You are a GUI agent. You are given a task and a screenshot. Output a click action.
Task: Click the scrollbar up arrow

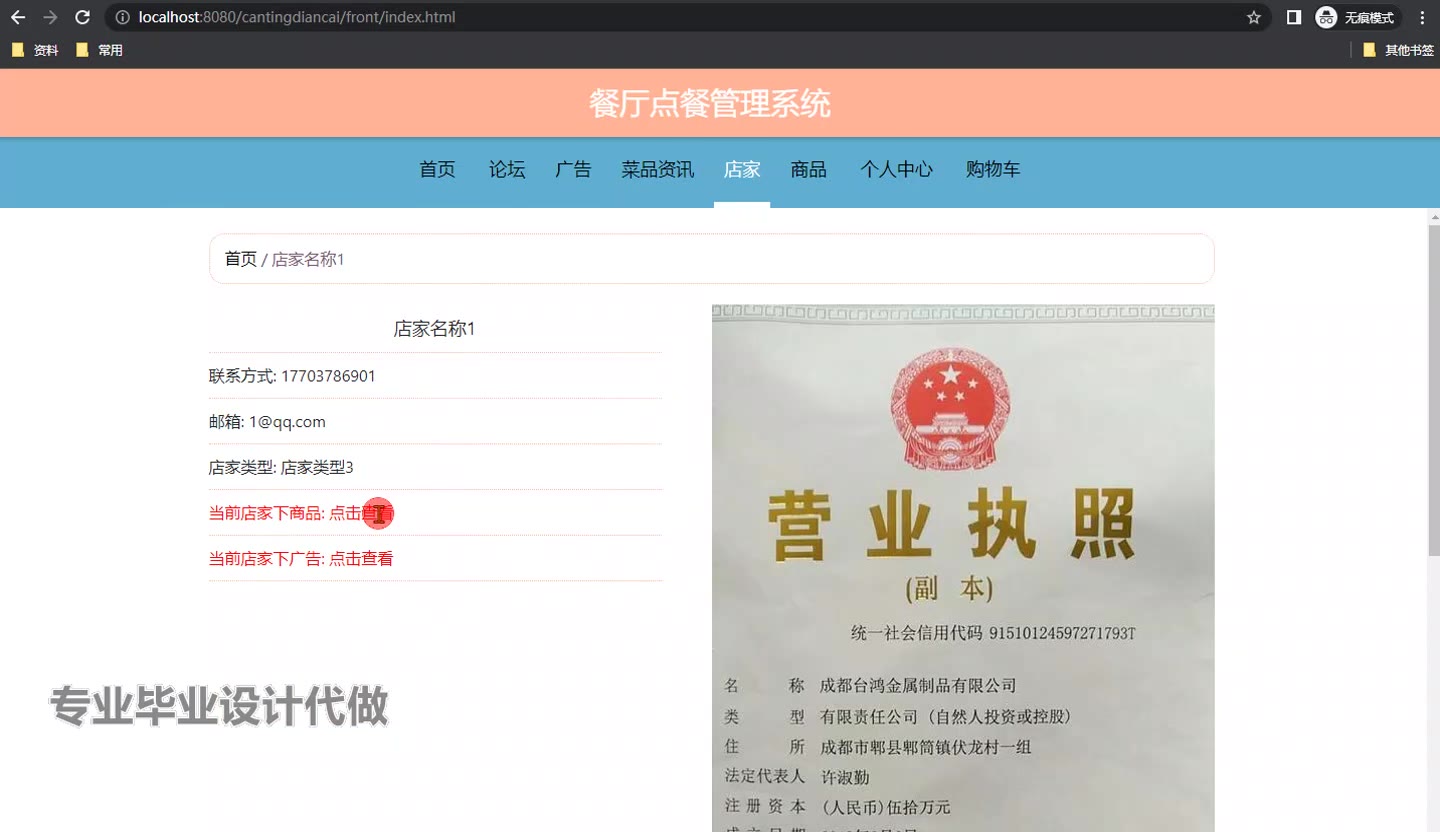1433,216
